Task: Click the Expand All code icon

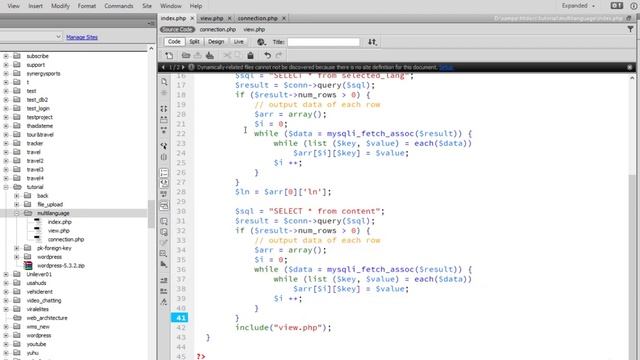Action: 164,131
